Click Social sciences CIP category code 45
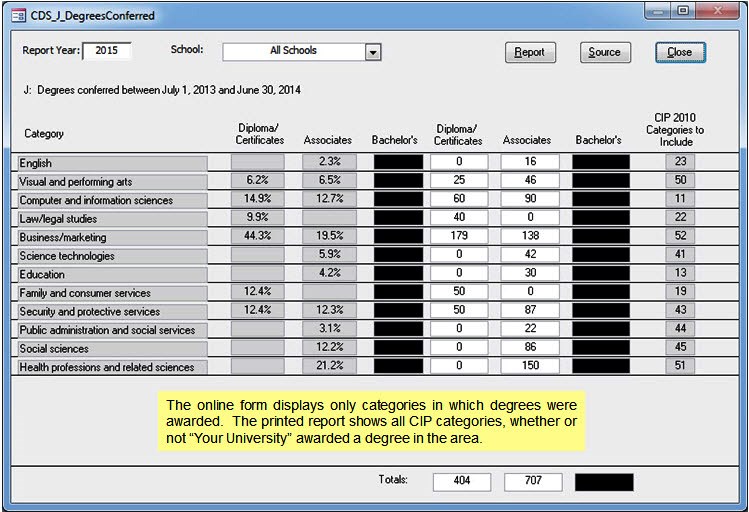 pos(680,347)
